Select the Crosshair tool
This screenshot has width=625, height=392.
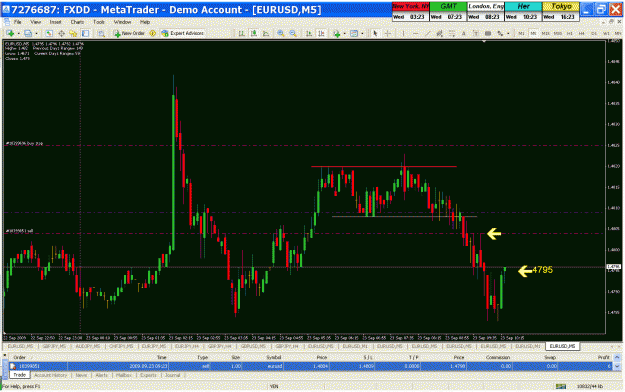[x=387, y=33]
